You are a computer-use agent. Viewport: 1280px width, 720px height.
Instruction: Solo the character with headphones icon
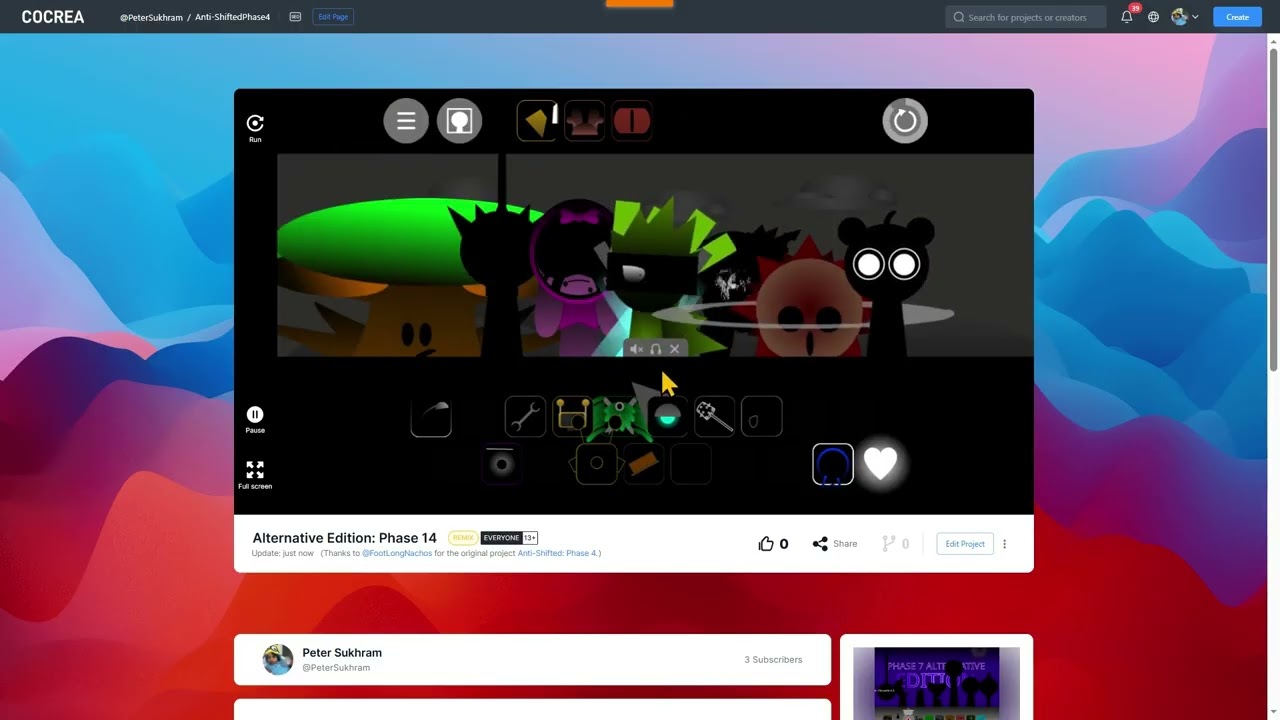pos(656,349)
